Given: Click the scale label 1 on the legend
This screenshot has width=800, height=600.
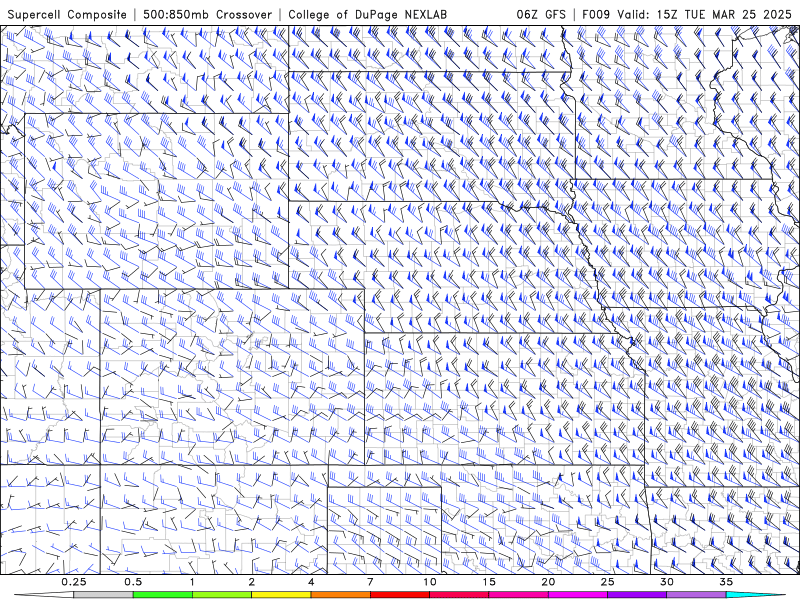Looking at the screenshot, I should click(192, 582).
